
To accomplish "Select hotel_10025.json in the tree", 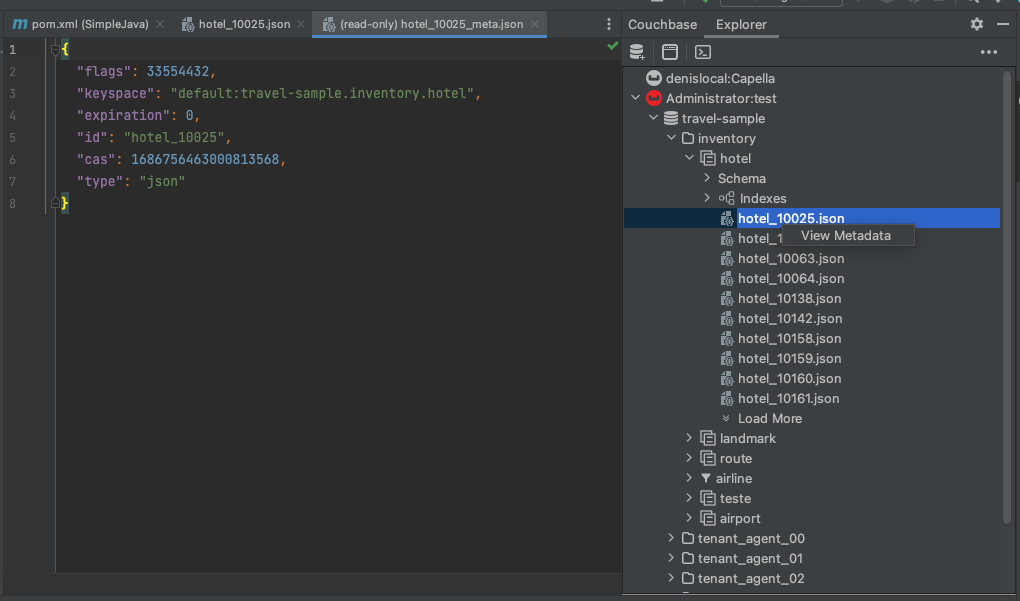I will 791,218.
